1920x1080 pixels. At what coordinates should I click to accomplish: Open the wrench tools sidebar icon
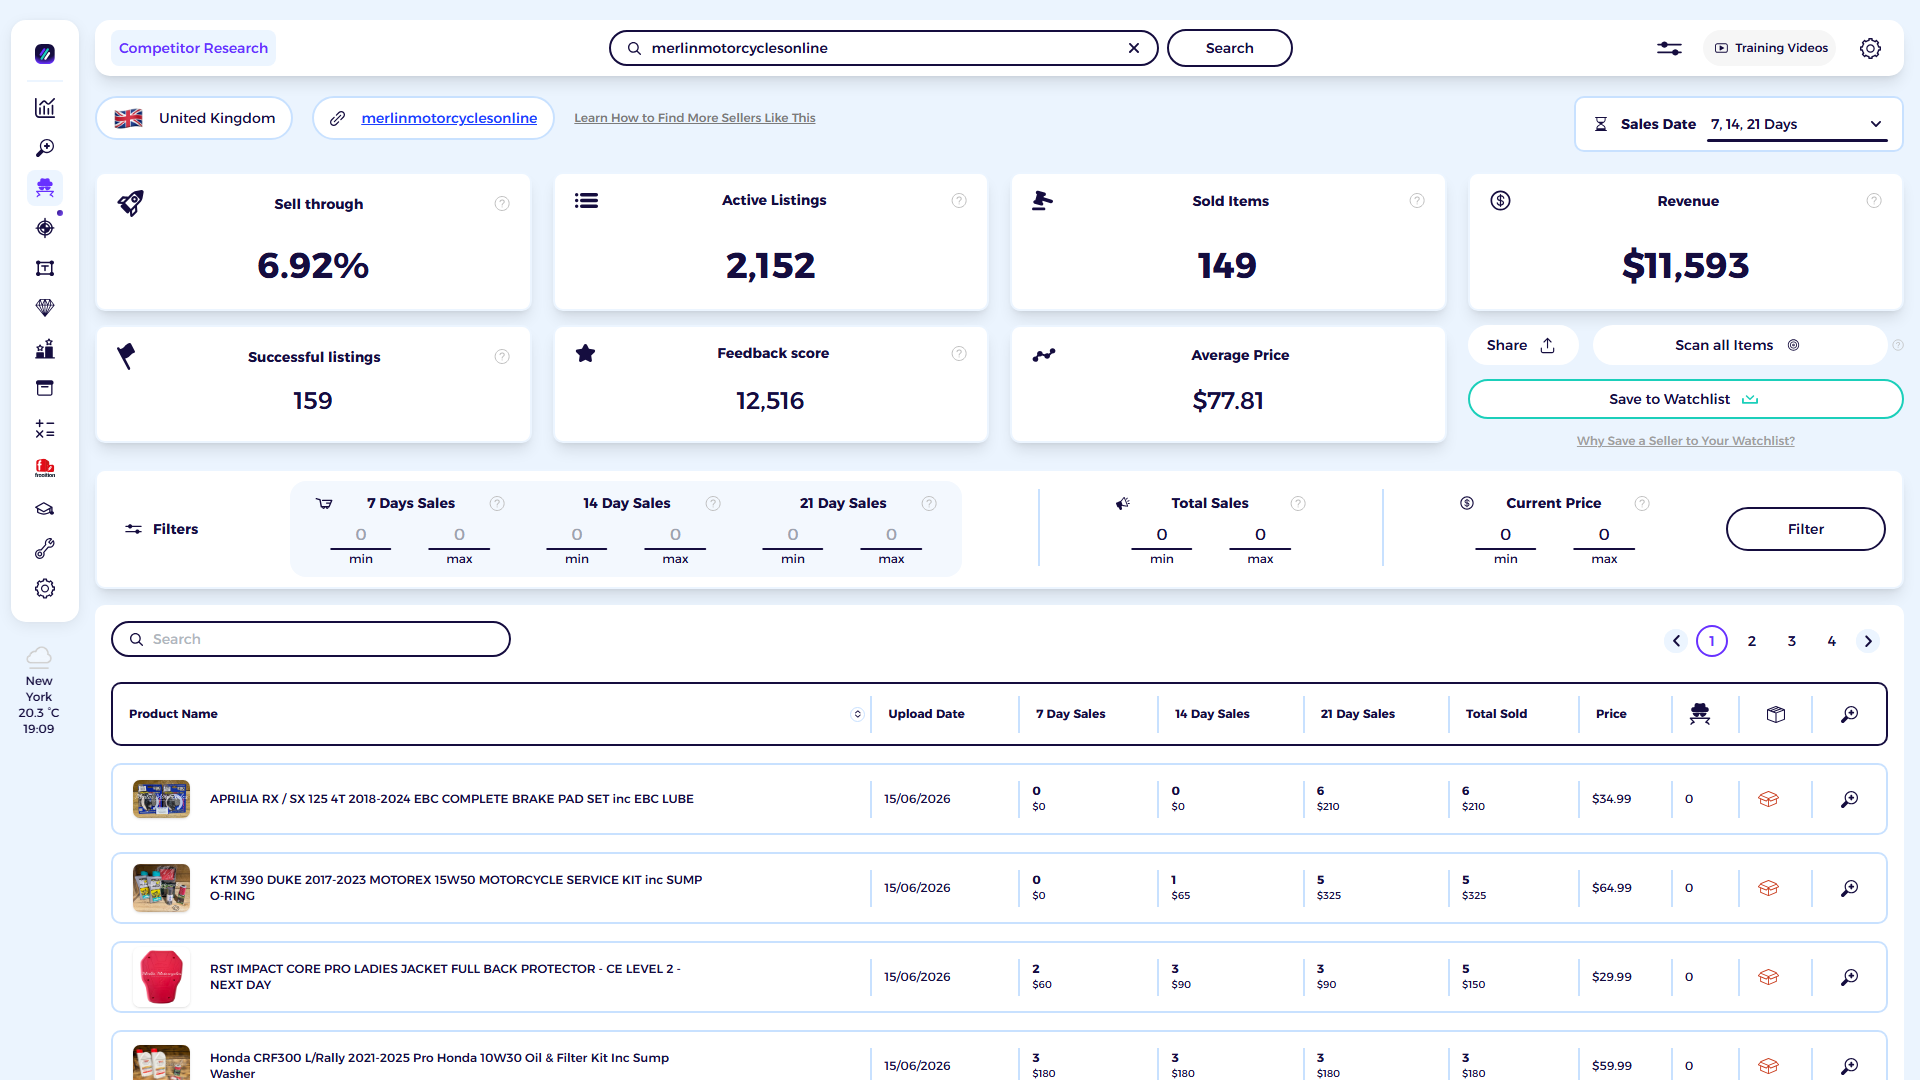tap(45, 549)
